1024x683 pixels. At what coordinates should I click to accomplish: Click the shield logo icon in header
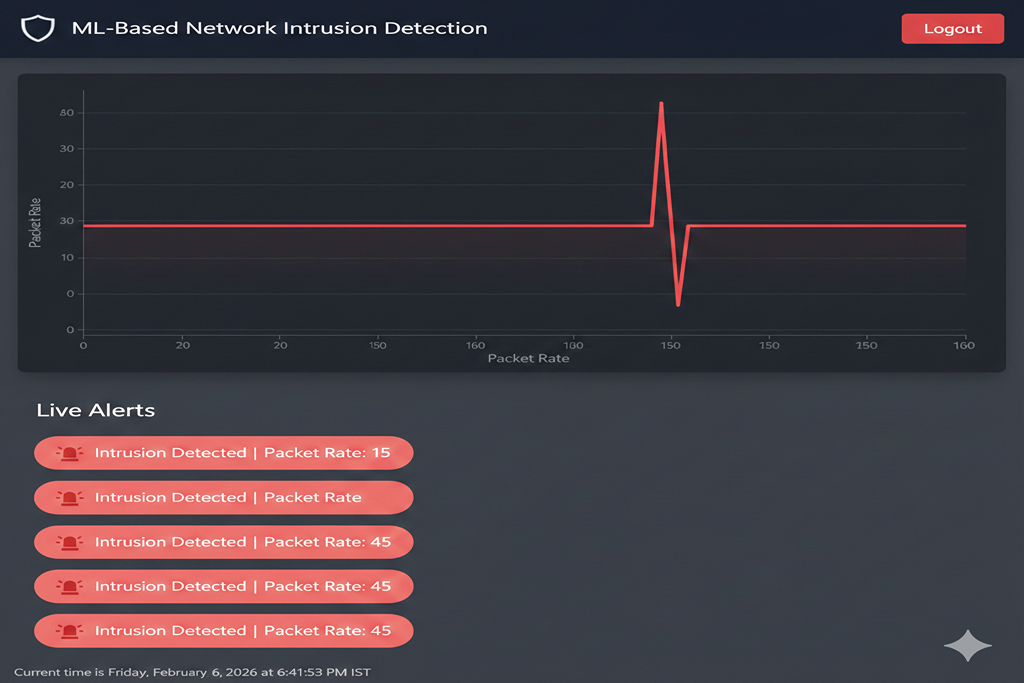tap(37, 28)
